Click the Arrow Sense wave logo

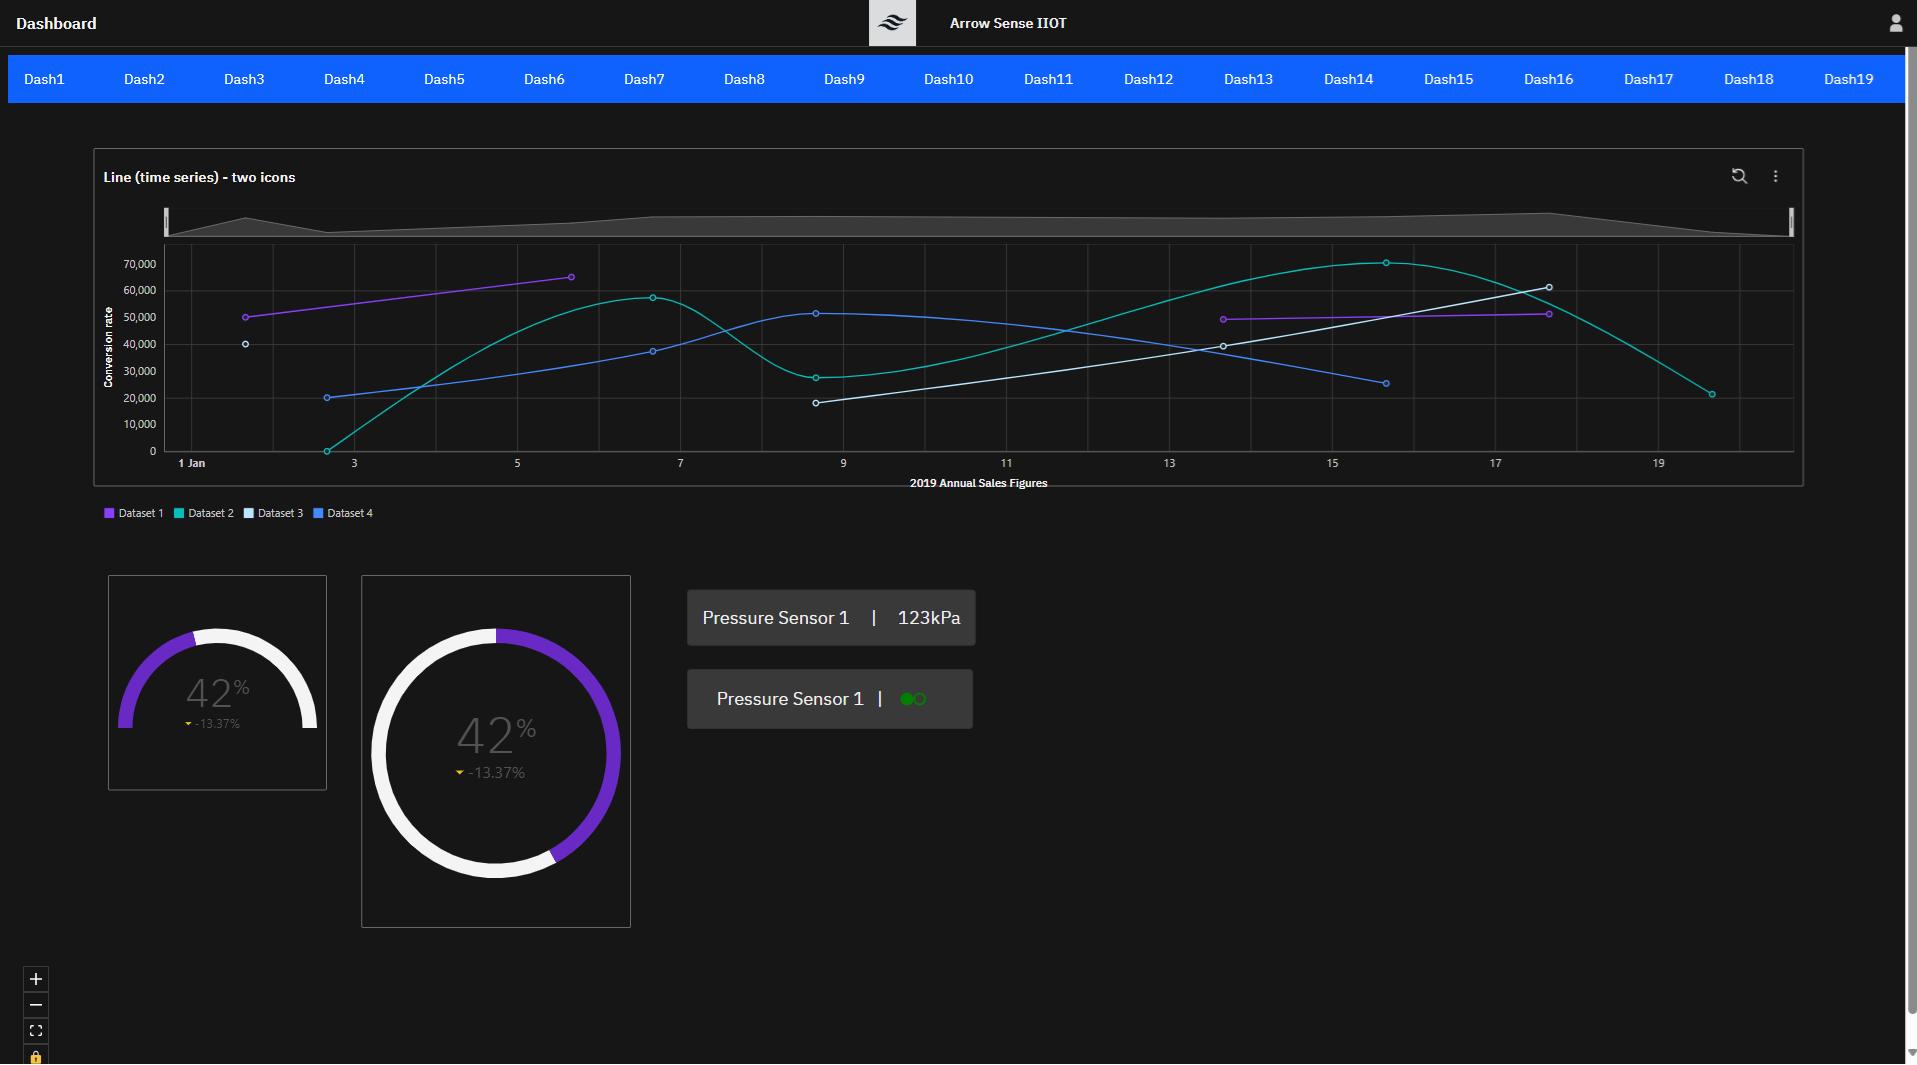coord(892,23)
